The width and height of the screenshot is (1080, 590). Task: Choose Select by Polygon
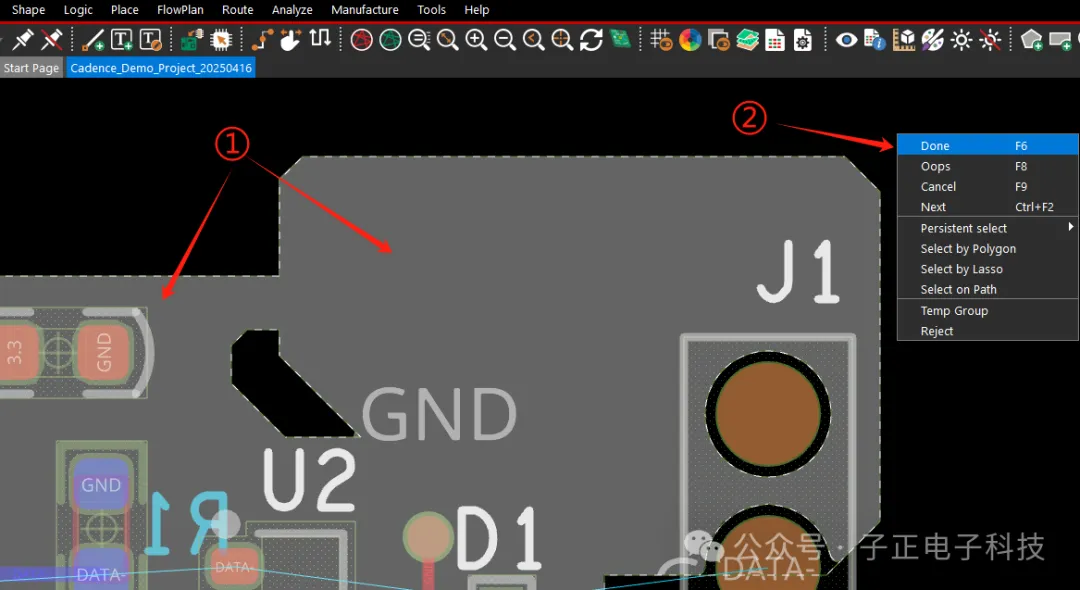(988, 249)
